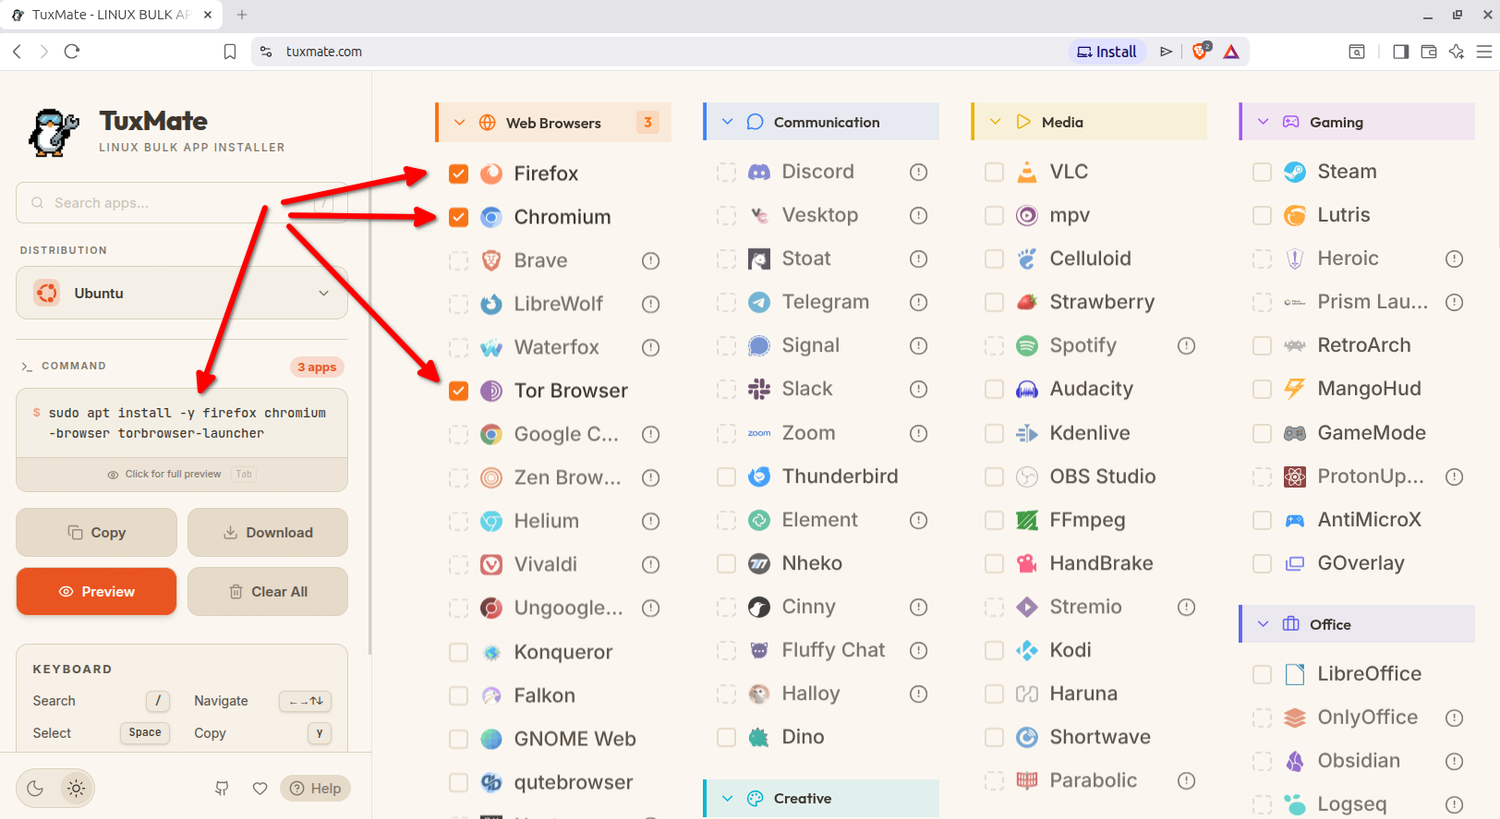Click the Spotify icon in Media
1500x819 pixels.
click(x=1027, y=346)
